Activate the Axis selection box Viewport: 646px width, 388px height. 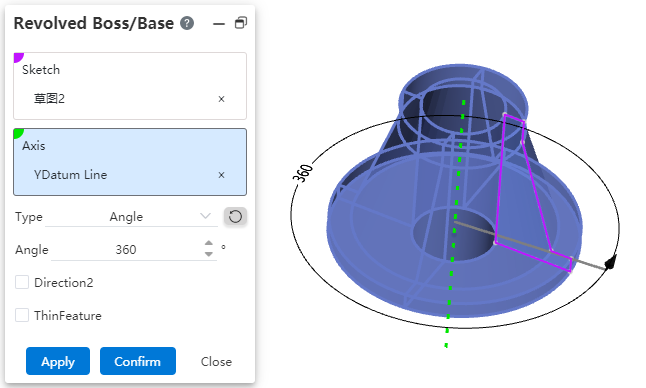[130, 162]
